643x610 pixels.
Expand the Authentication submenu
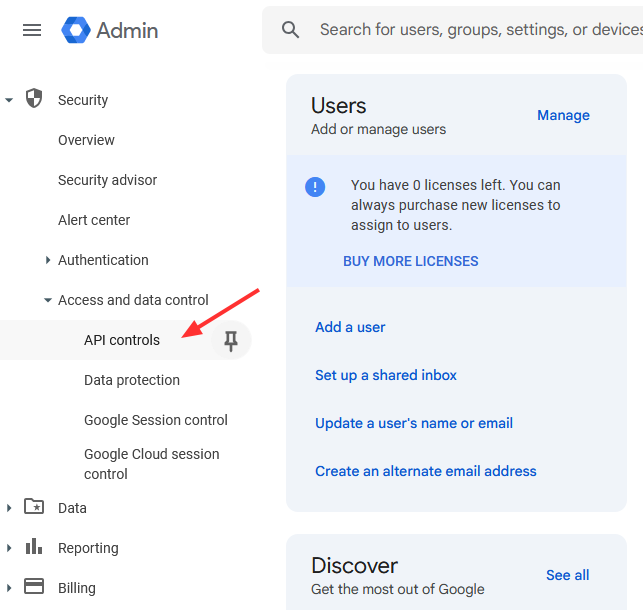(x=48, y=260)
